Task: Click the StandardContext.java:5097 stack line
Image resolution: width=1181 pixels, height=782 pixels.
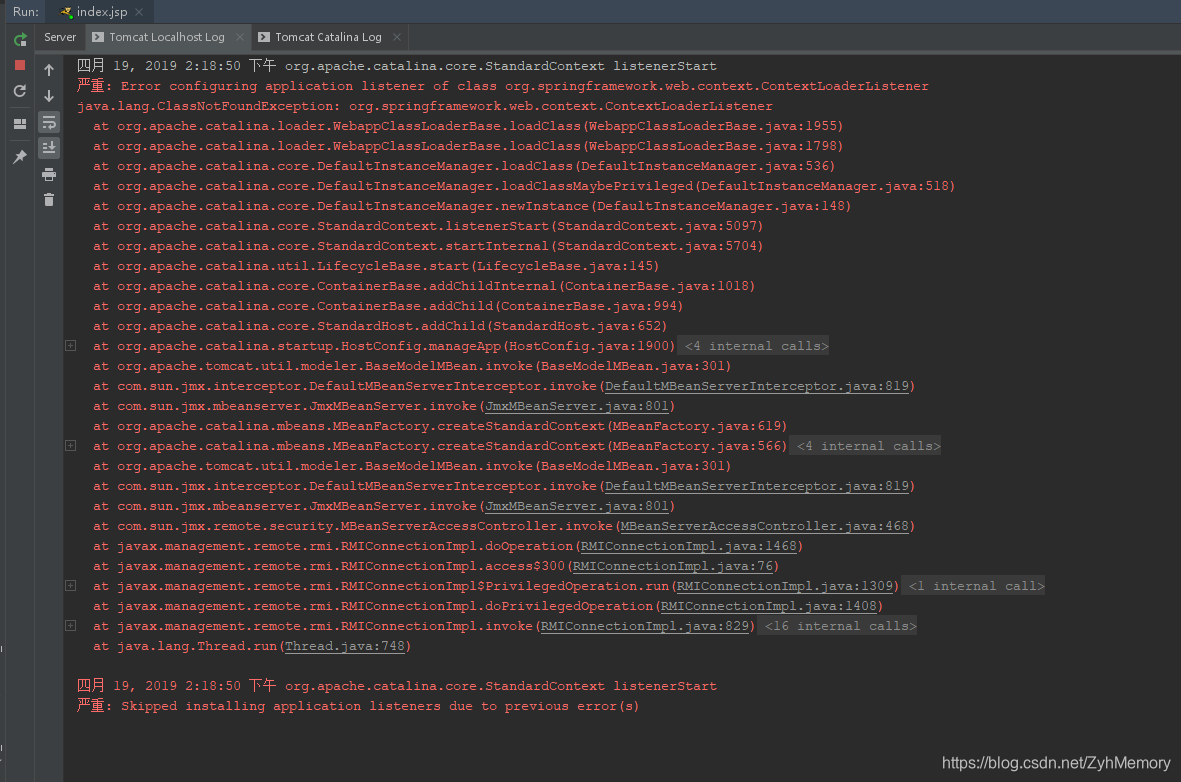Action: click(428, 226)
